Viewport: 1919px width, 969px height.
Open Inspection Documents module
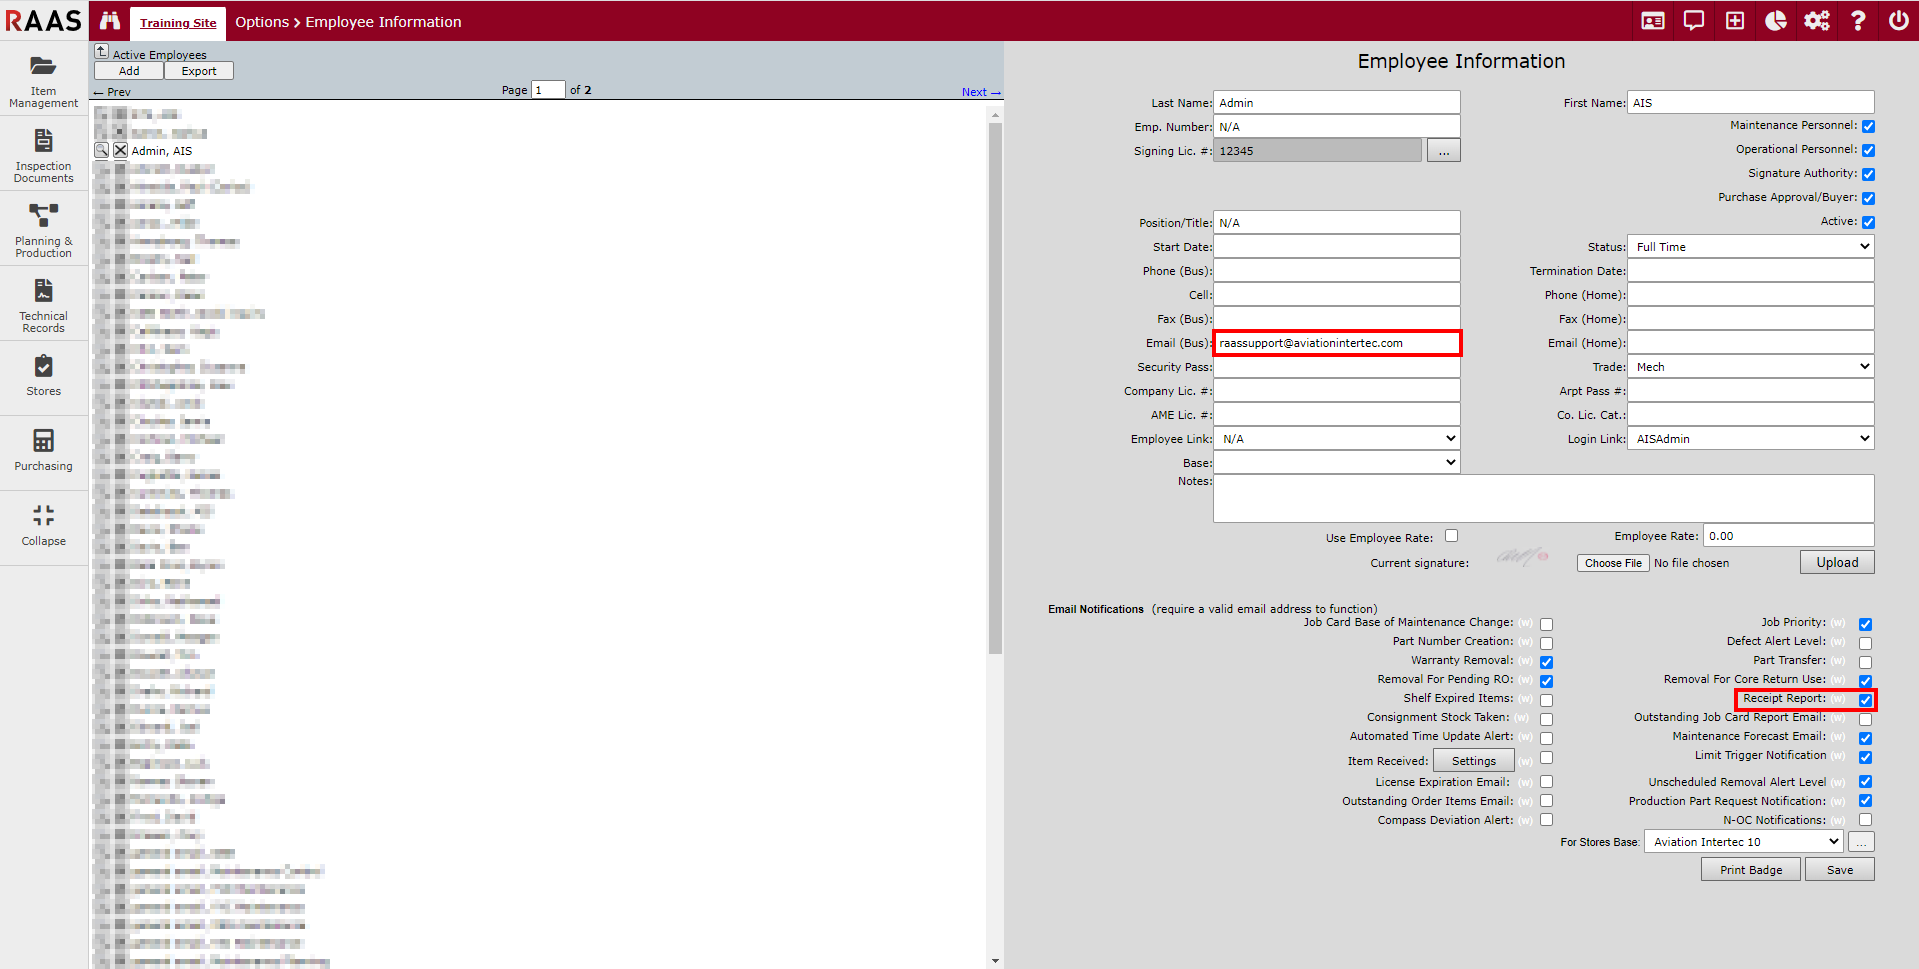tap(43, 155)
